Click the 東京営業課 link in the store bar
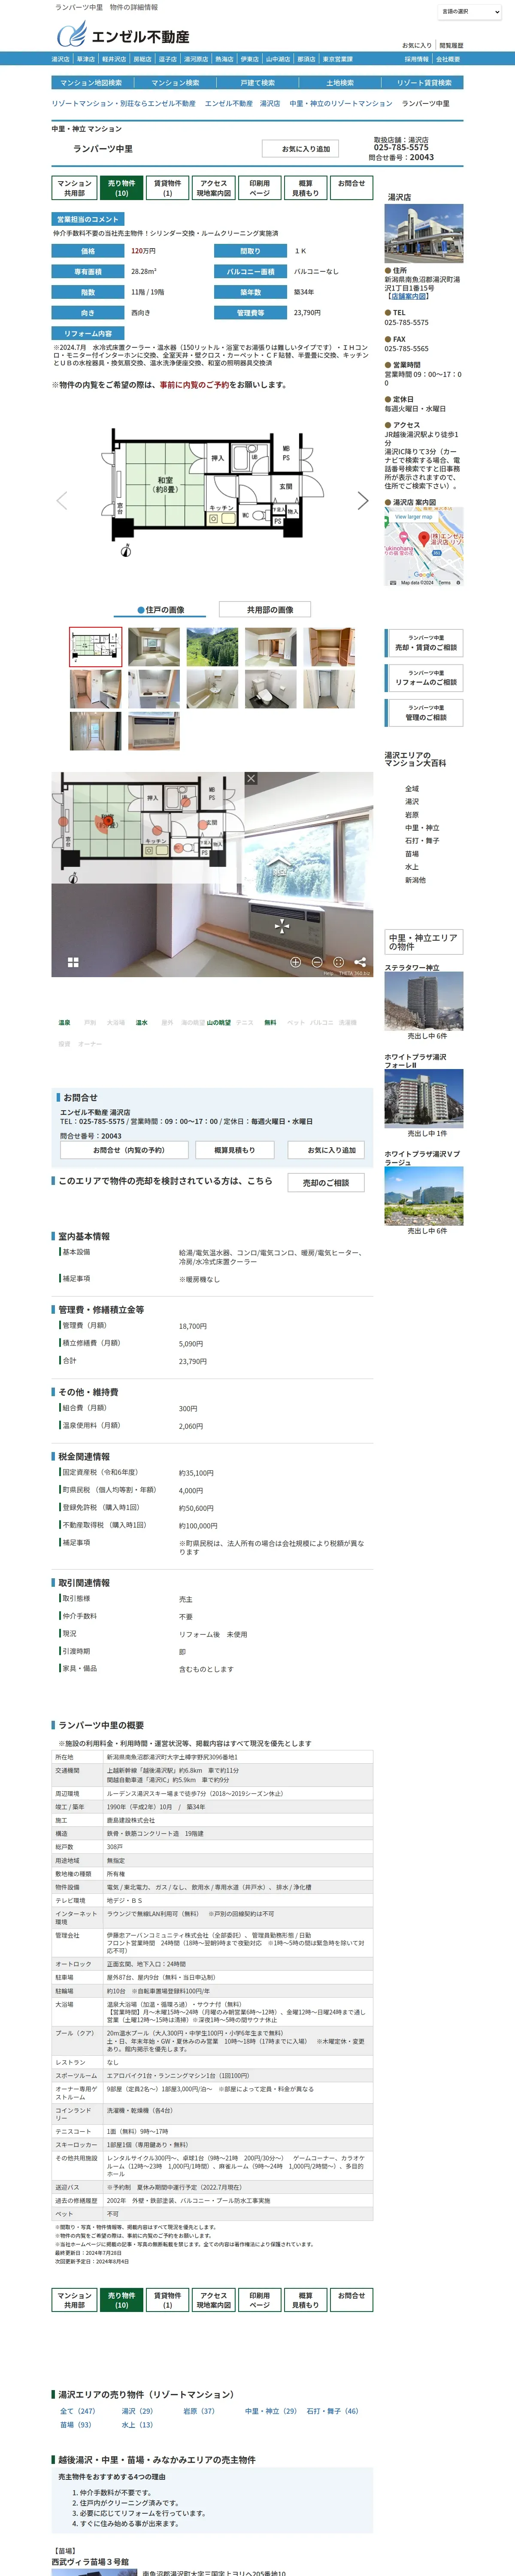 coord(338,59)
